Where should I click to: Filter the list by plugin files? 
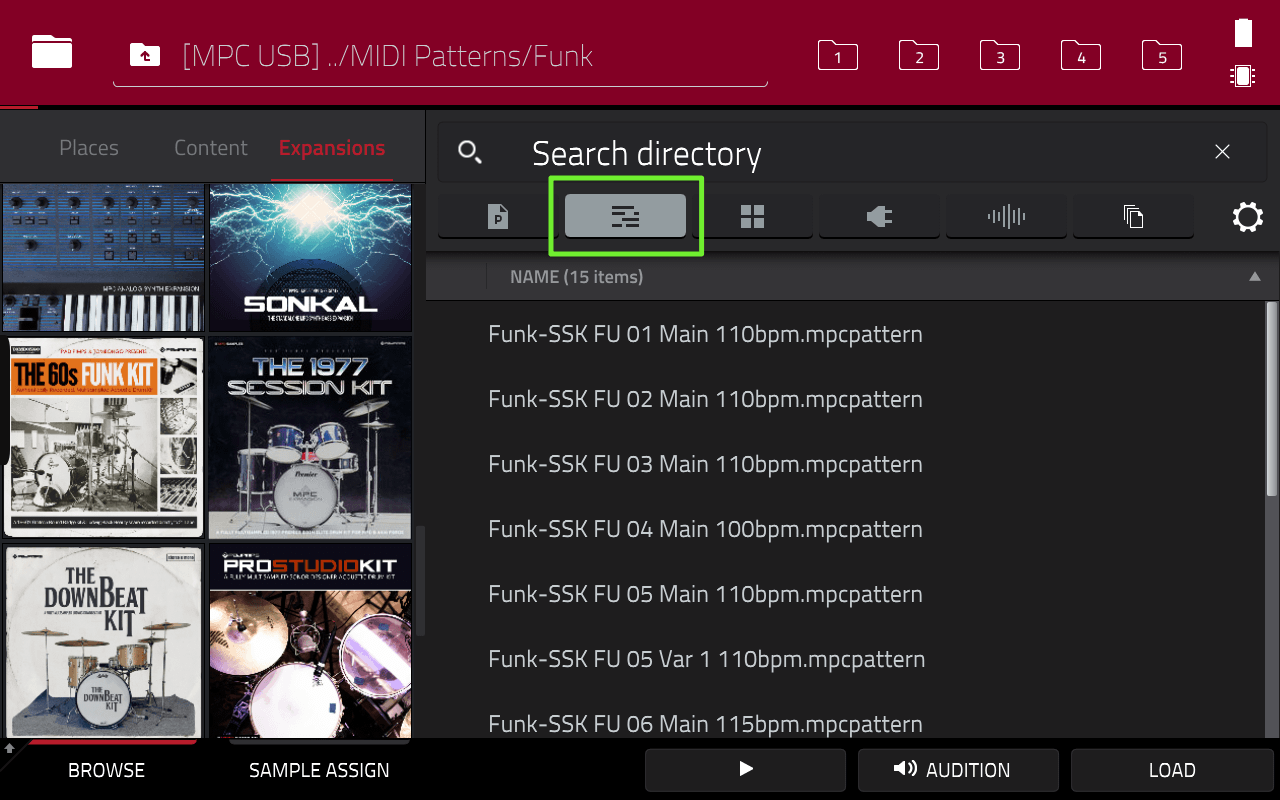pyautogui.click(x=879, y=216)
